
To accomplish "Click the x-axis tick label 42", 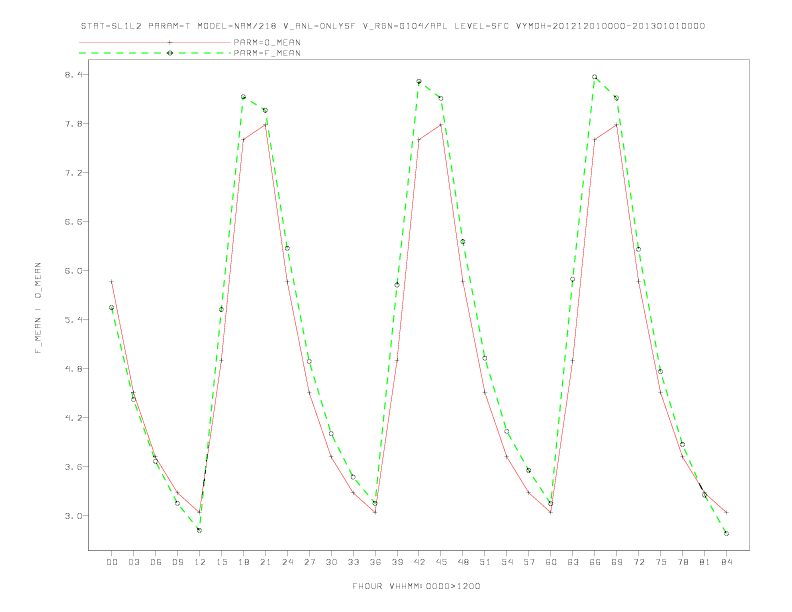I will pyautogui.click(x=419, y=562).
